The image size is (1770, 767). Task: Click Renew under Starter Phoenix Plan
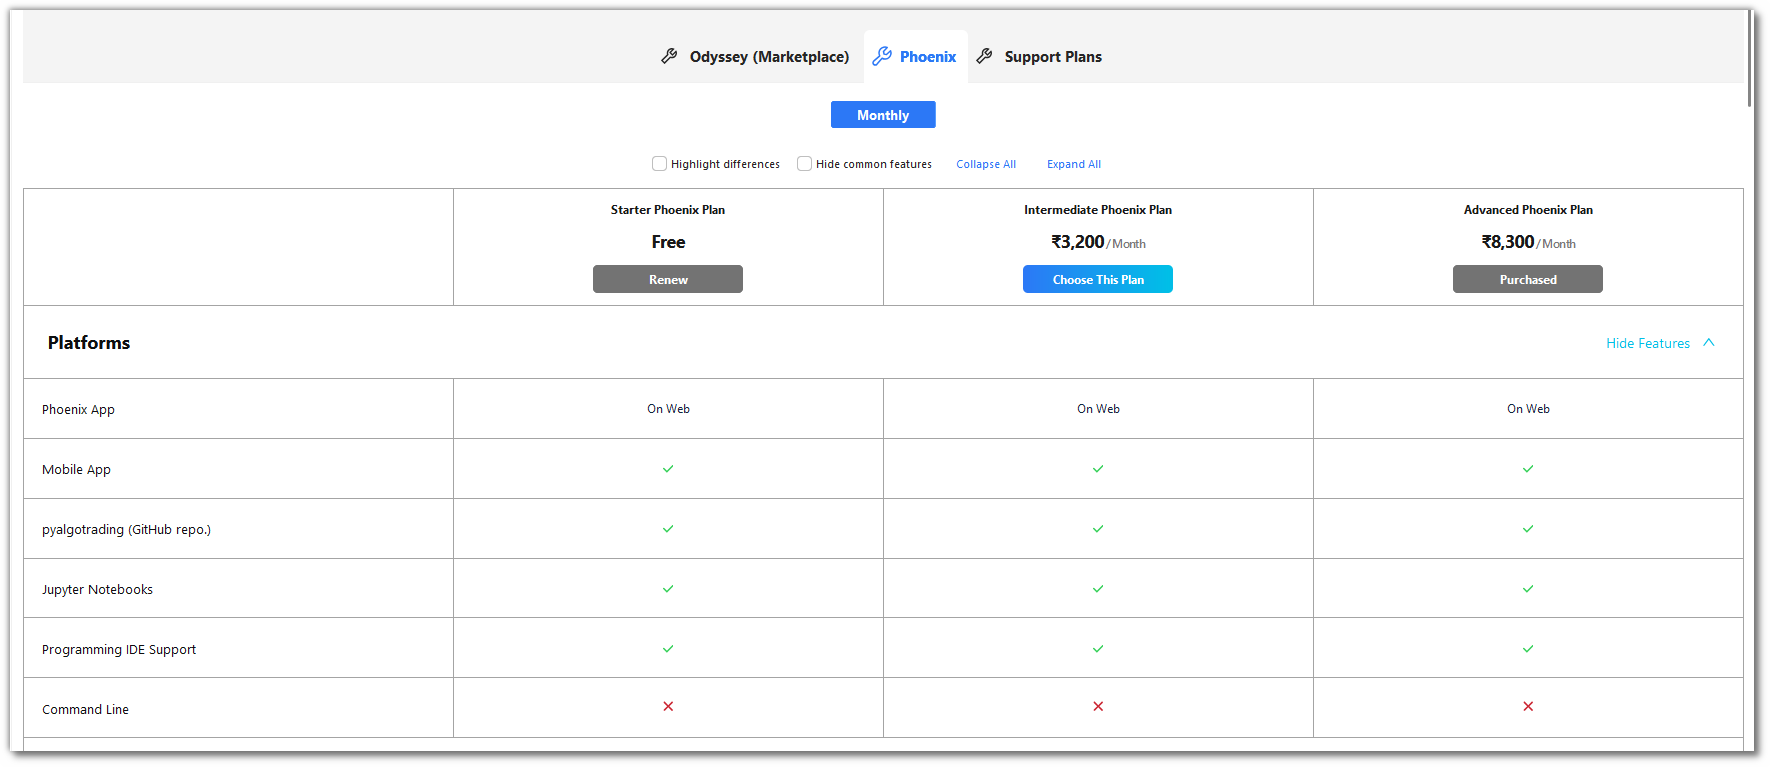668,279
